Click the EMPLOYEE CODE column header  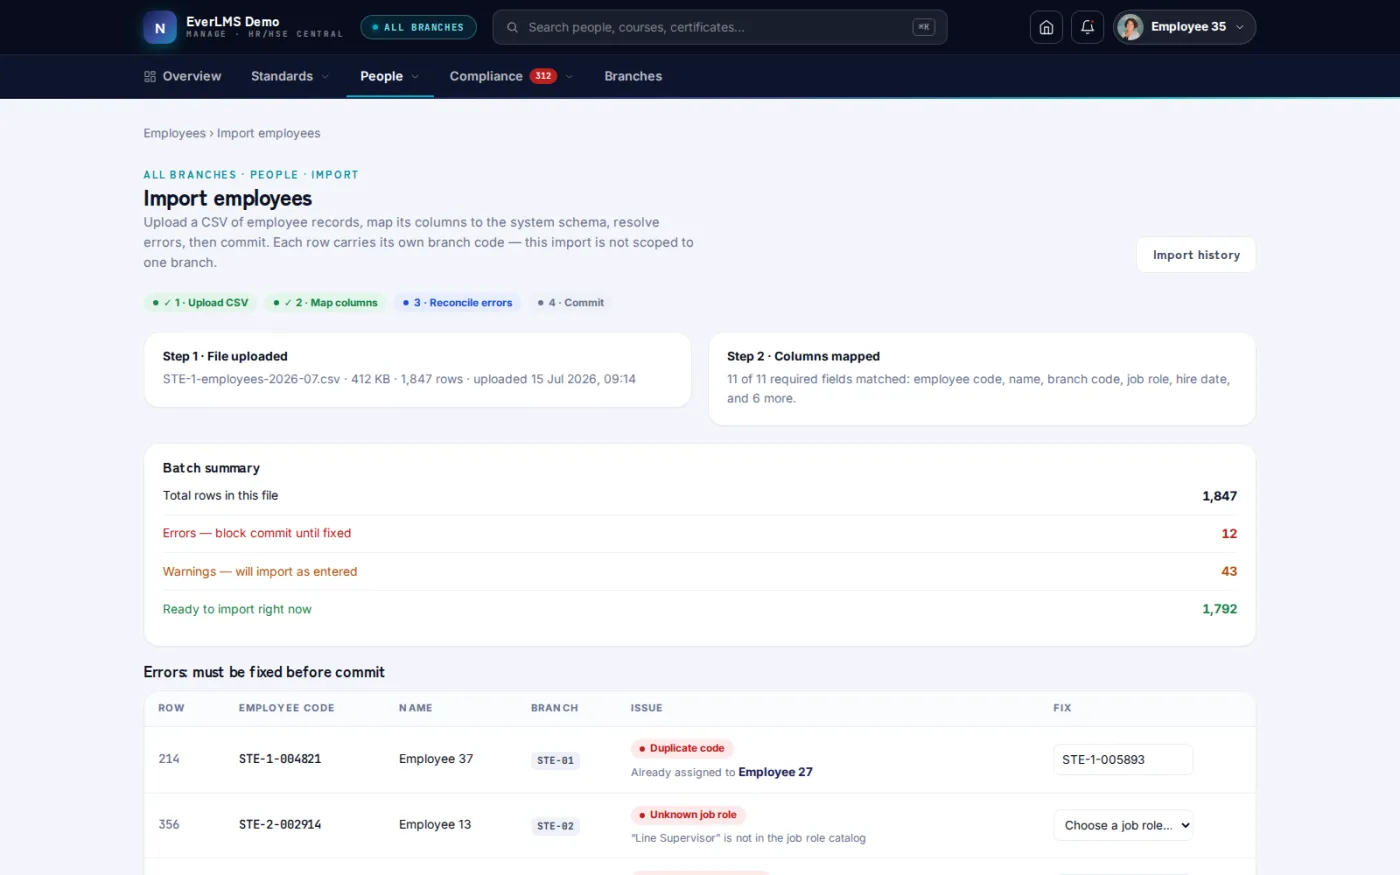286,708
